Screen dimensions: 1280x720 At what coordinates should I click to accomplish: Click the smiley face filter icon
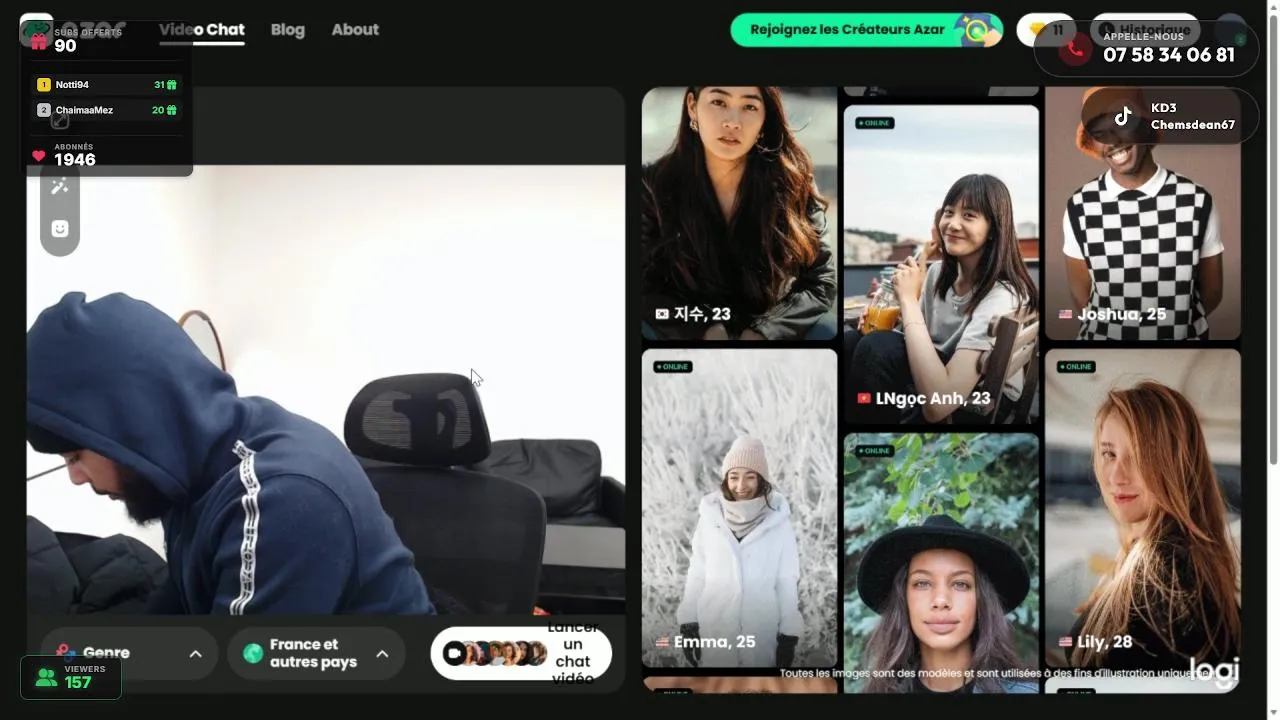(x=60, y=229)
